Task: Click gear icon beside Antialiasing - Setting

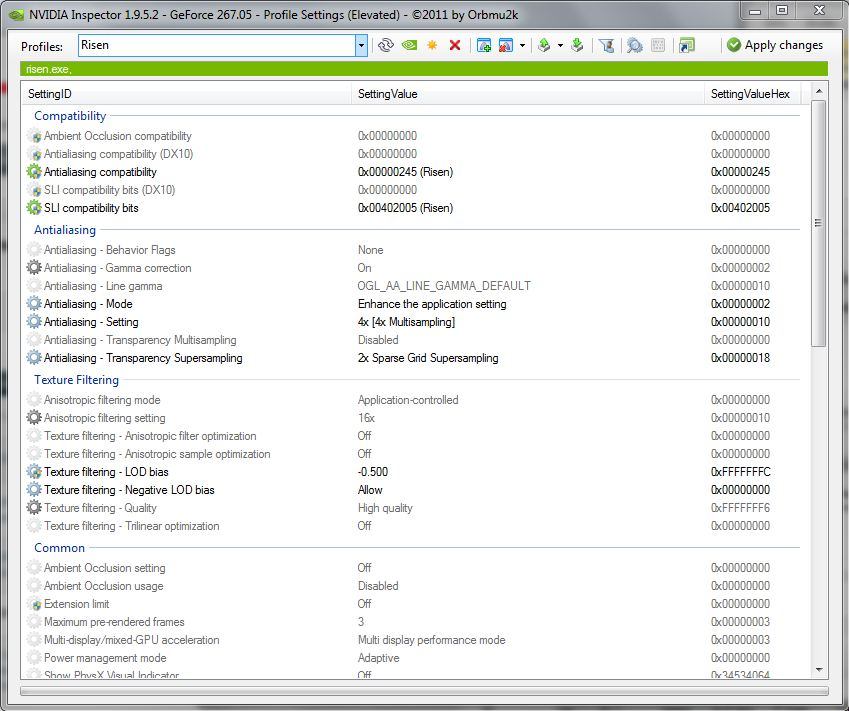Action: tap(34, 322)
